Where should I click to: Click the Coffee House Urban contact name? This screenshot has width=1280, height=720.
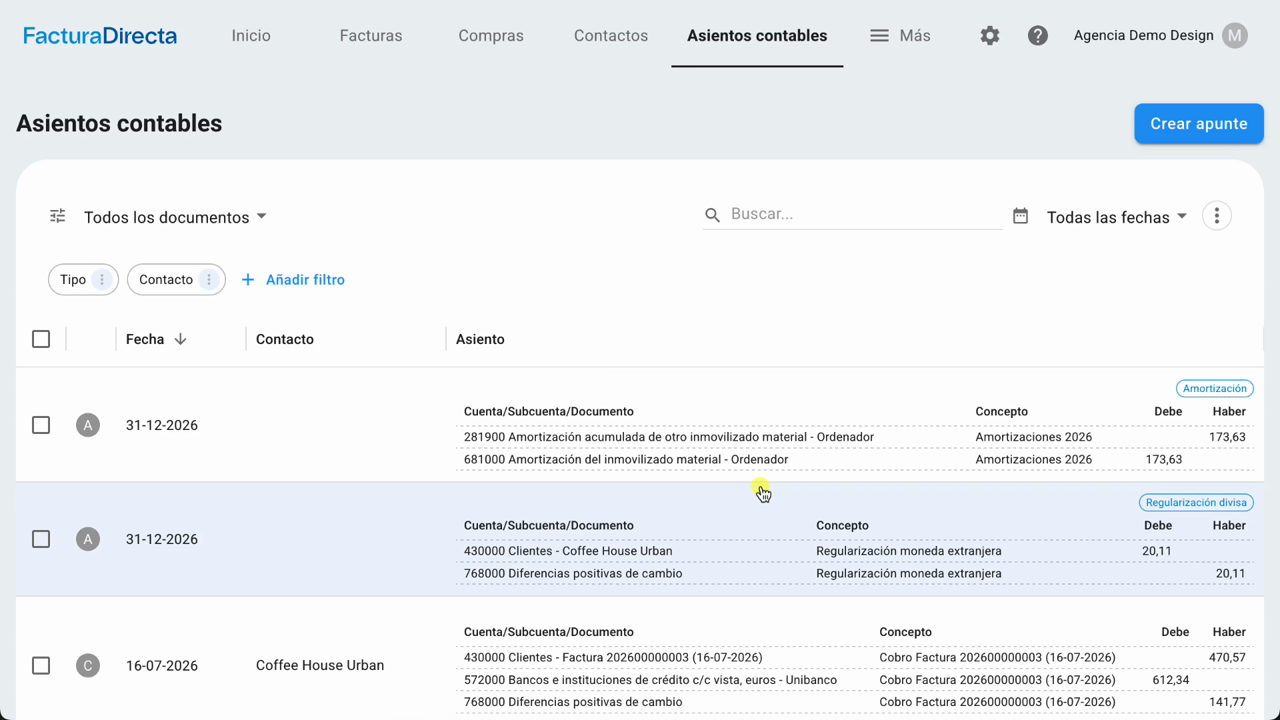[320, 665]
